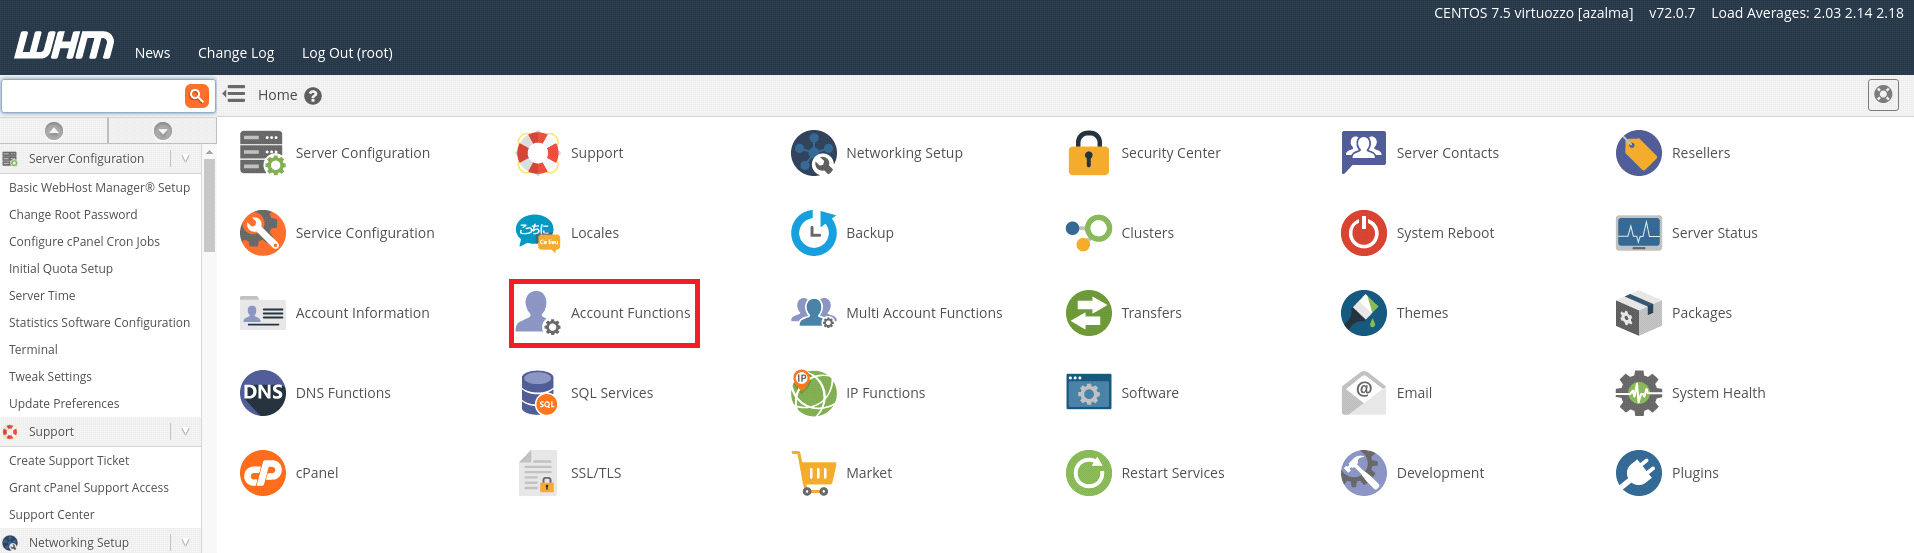The width and height of the screenshot is (1914, 553).
Task: Expand the Networking Setup sidebar section
Action: point(185,542)
